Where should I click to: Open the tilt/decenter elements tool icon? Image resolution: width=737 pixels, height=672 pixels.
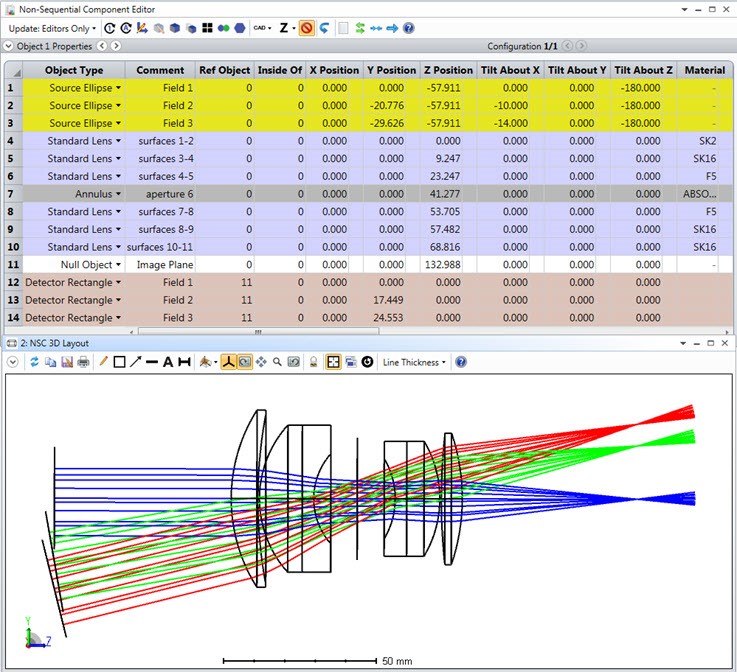[142, 29]
